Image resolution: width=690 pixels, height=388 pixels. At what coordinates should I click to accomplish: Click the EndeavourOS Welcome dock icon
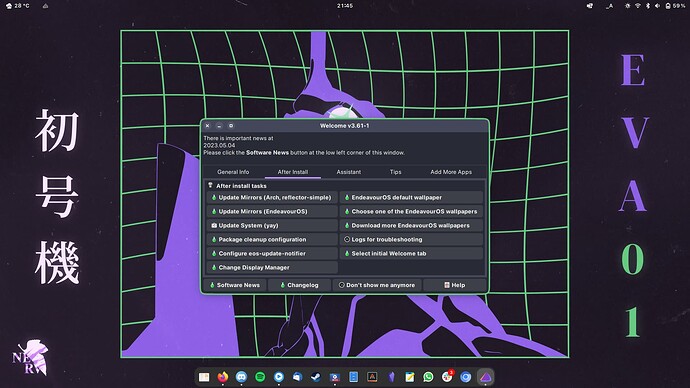click(x=485, y=377)
